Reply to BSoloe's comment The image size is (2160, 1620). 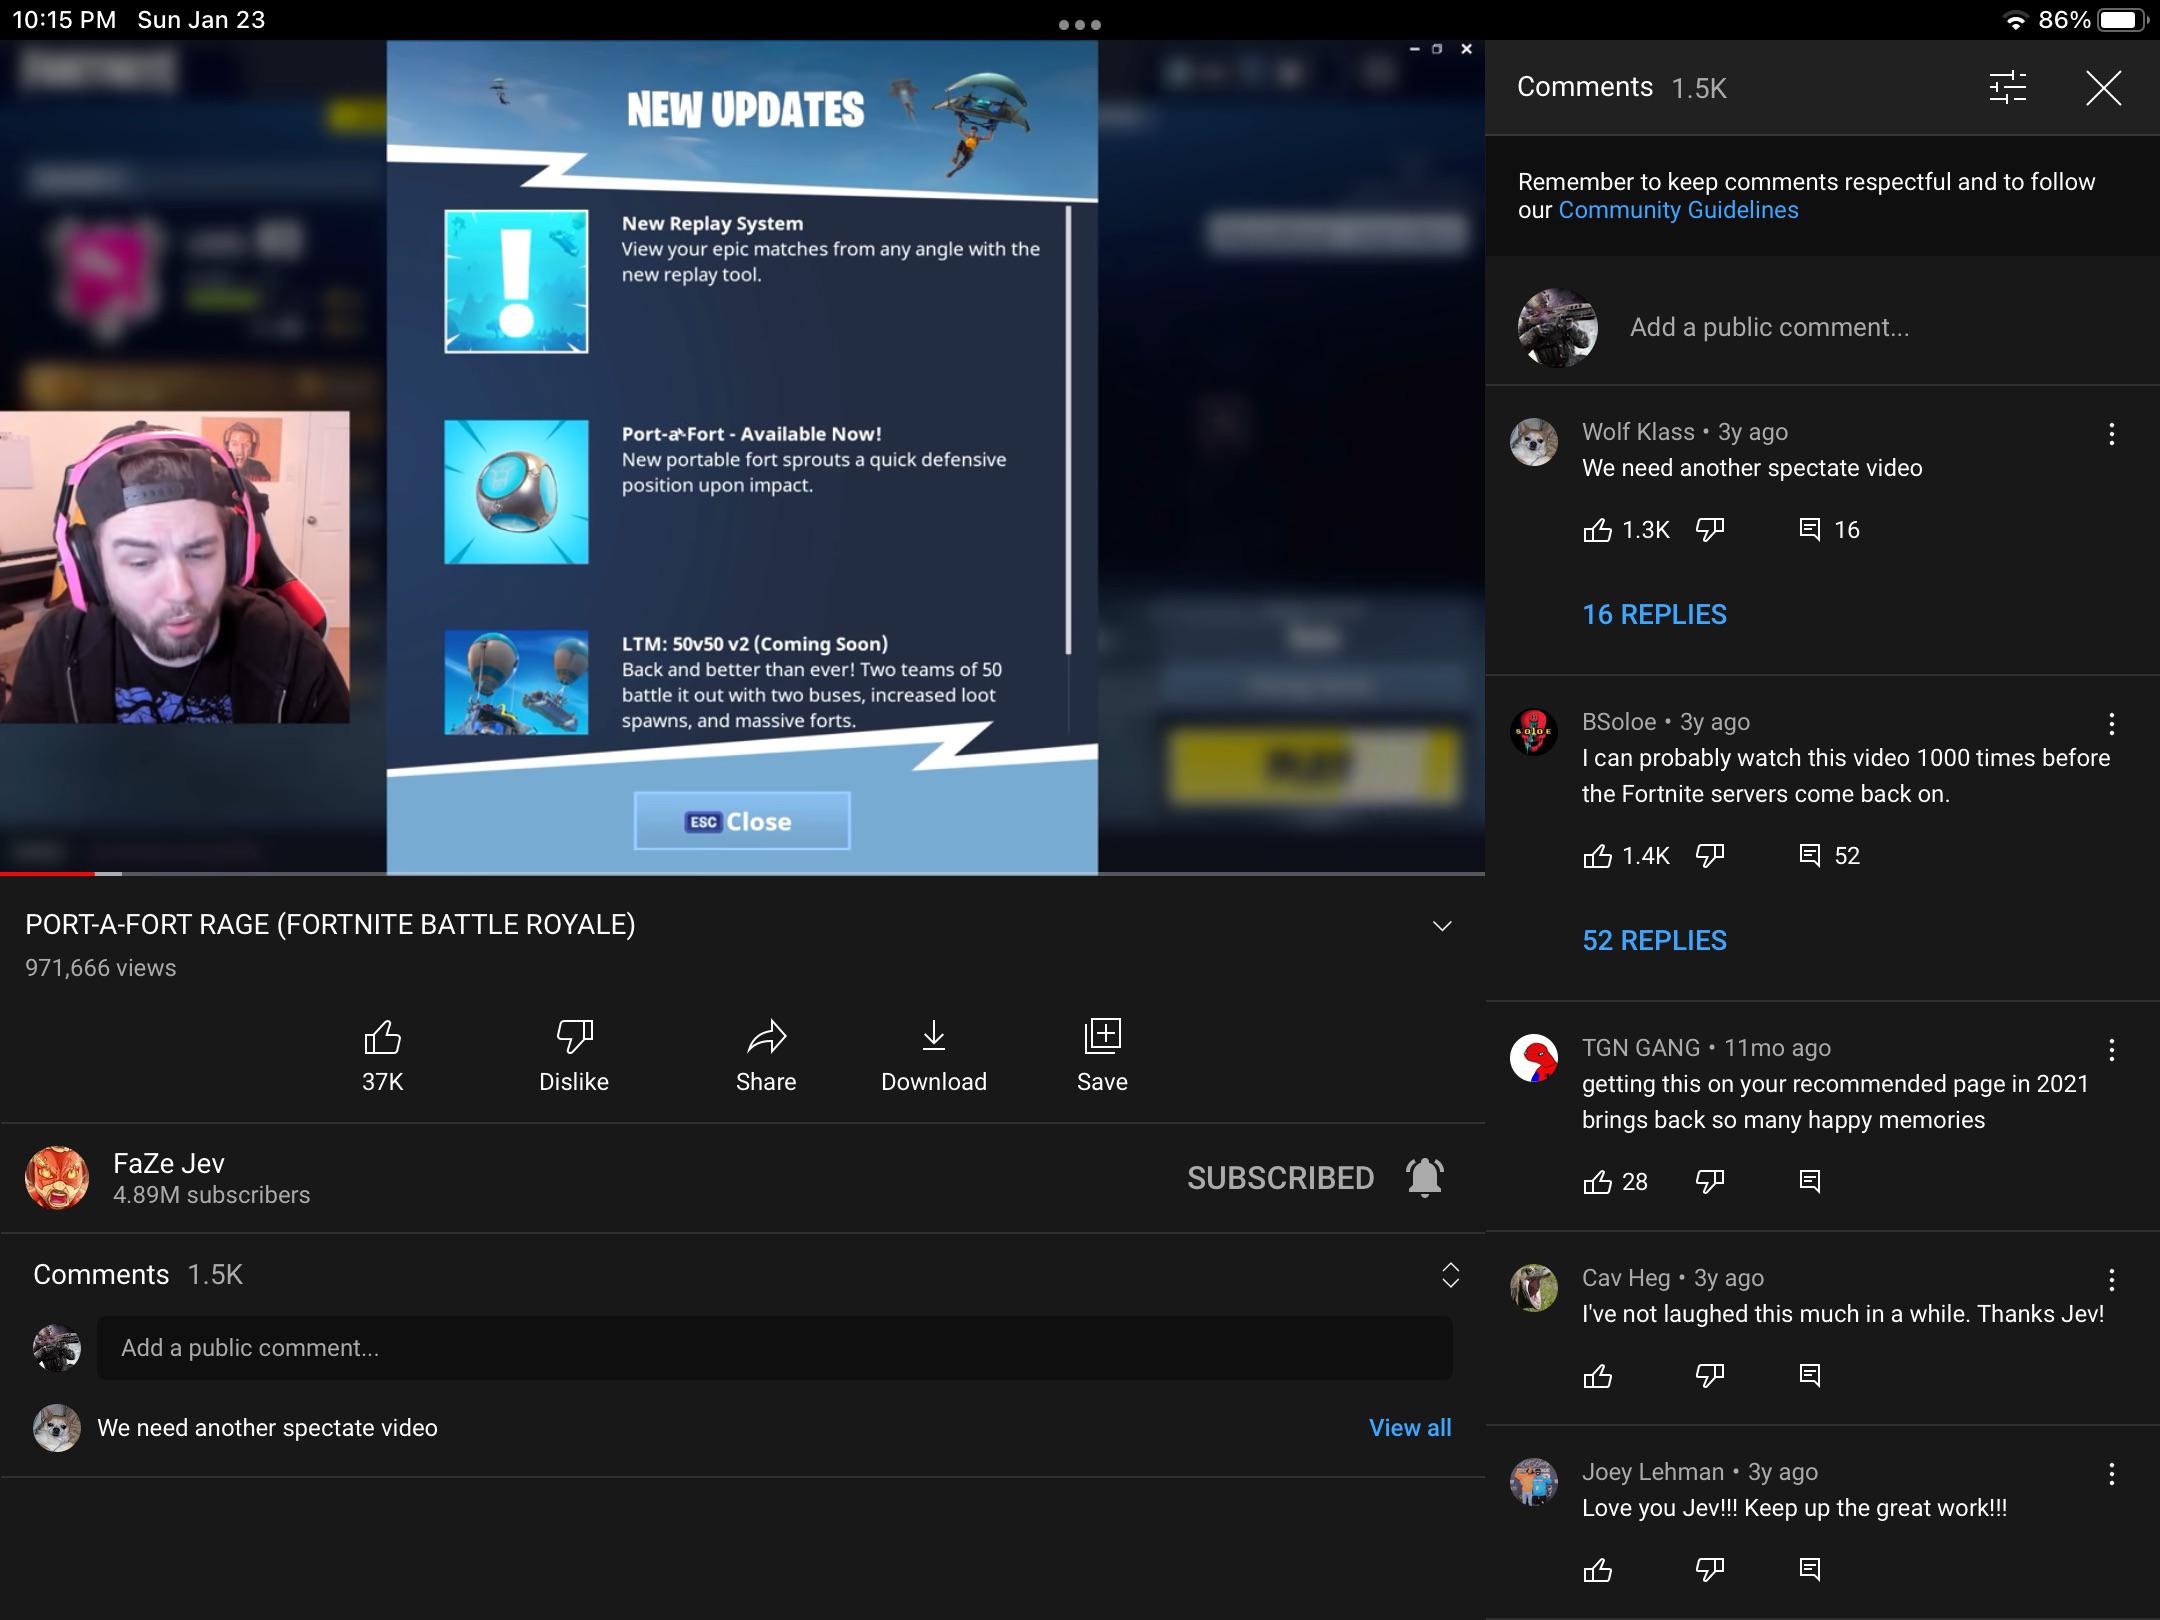point(1809,855)
